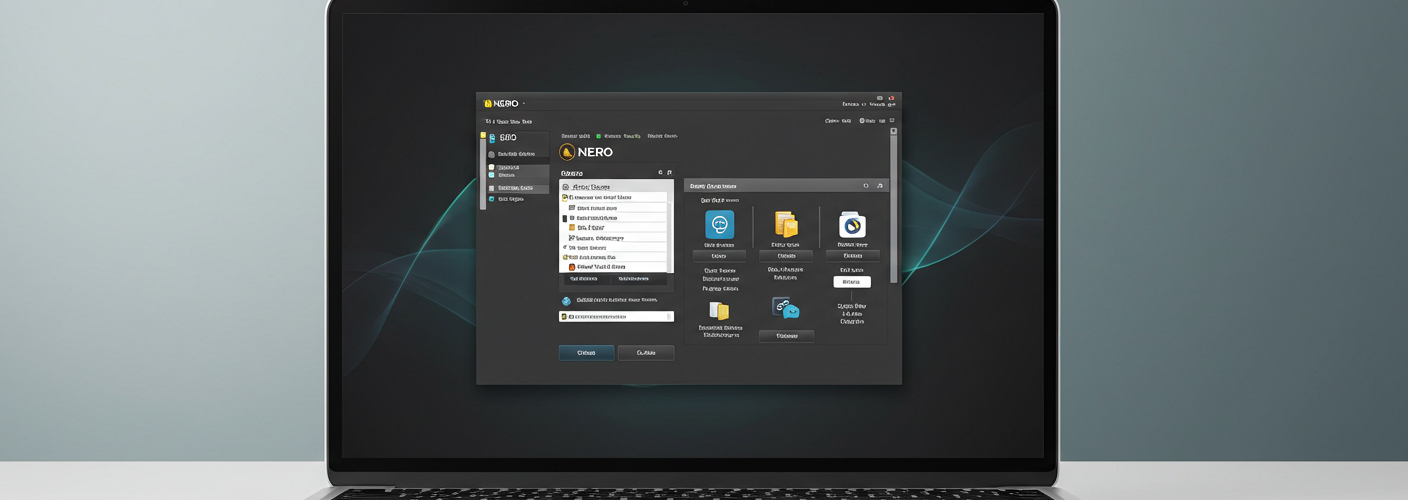Open the blue round face icon tile
This screenshot has height=500, width=1408.
coord(719,224)
